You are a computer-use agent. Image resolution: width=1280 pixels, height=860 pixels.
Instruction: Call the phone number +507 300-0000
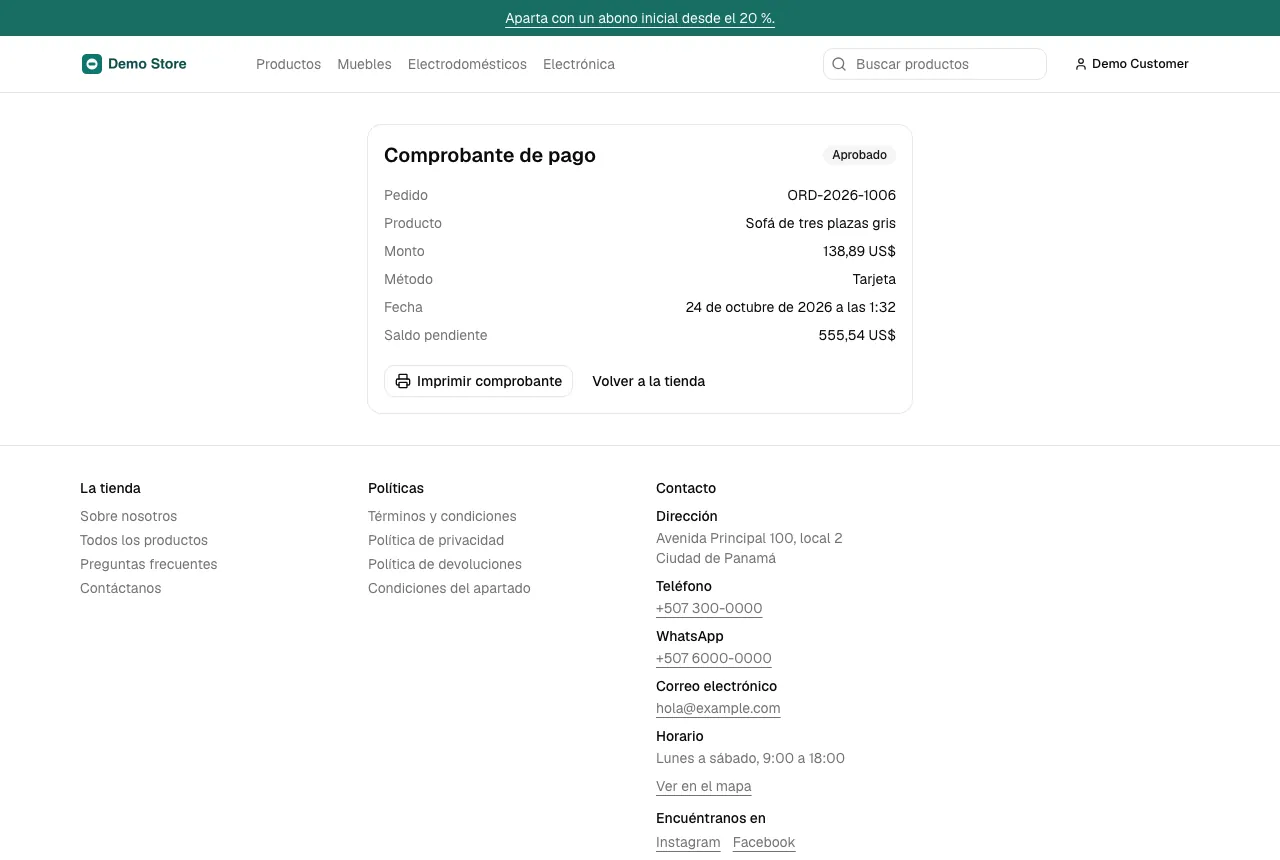(x=709, y=608)
